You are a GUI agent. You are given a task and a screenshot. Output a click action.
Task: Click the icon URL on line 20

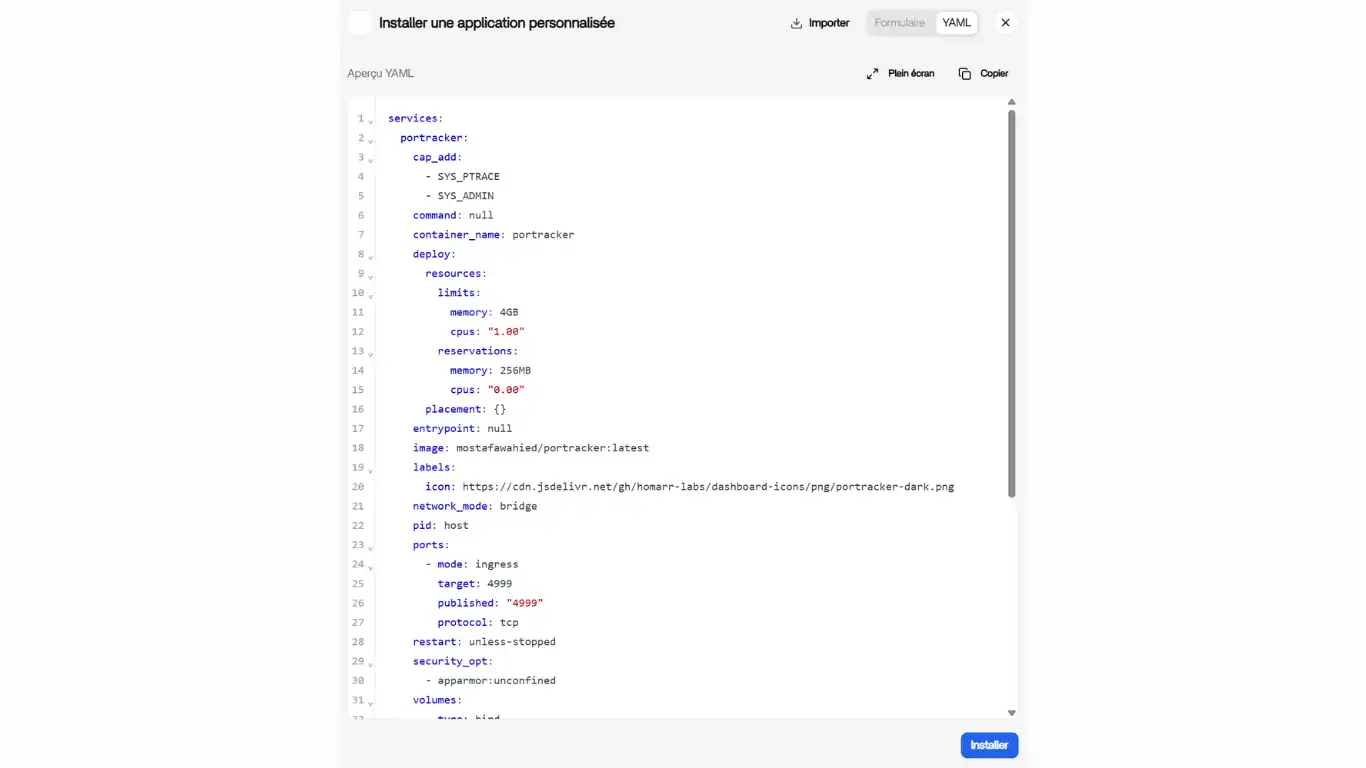708,487
